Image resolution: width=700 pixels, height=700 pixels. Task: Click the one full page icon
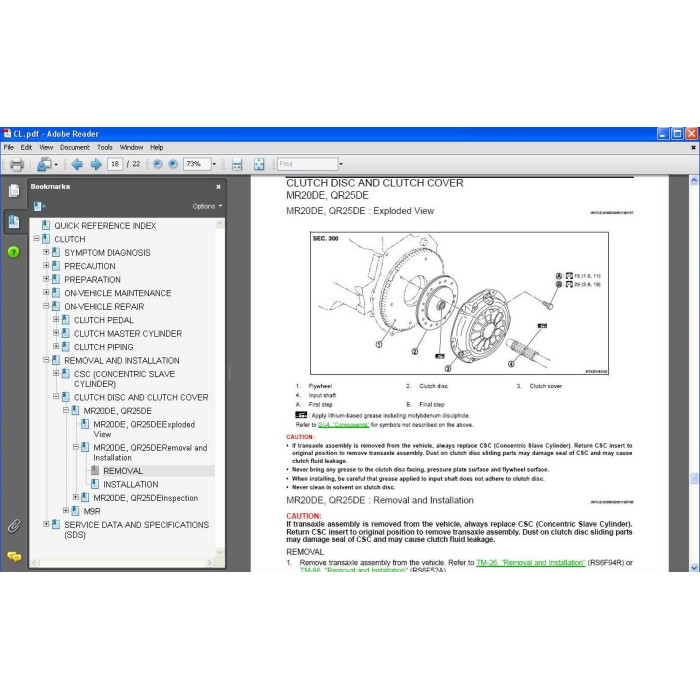click(x=259, y=164)
